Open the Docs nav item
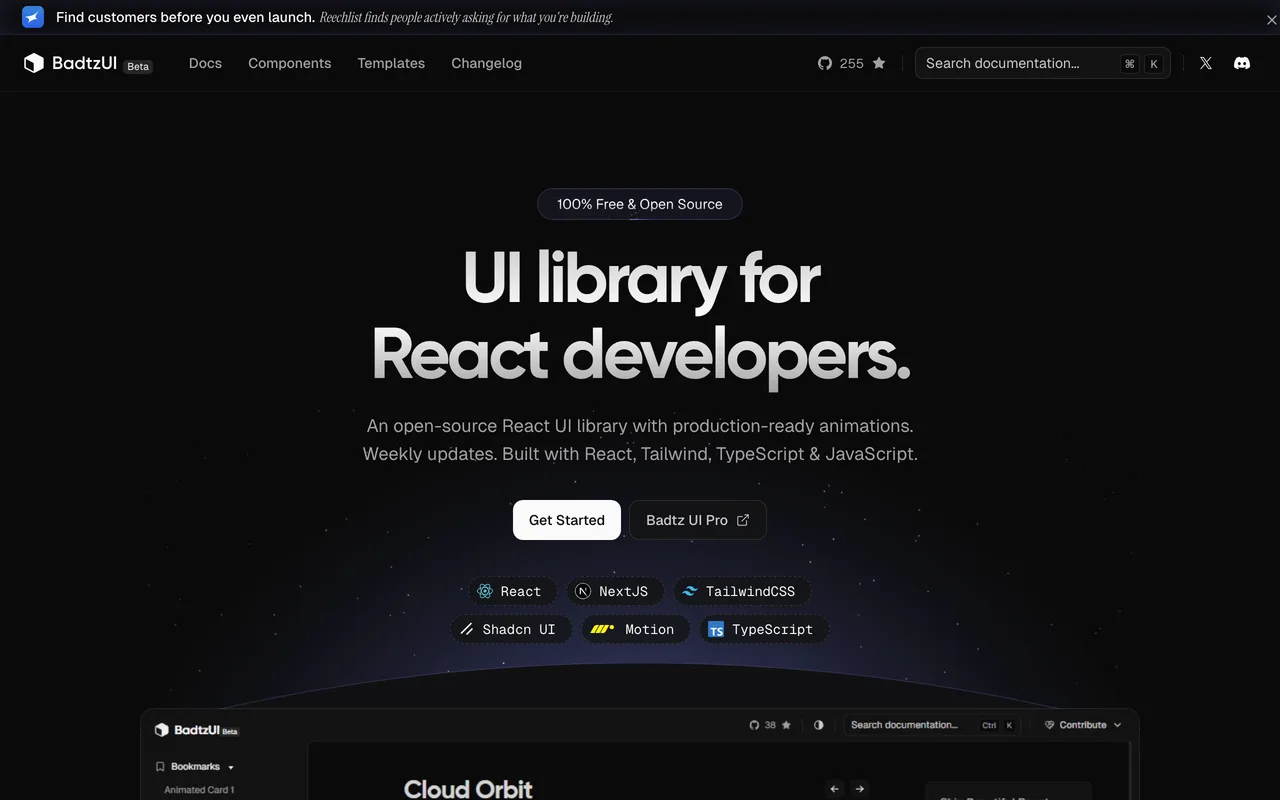The height and width of the screenshot is (800, 1280). (205, 63)
